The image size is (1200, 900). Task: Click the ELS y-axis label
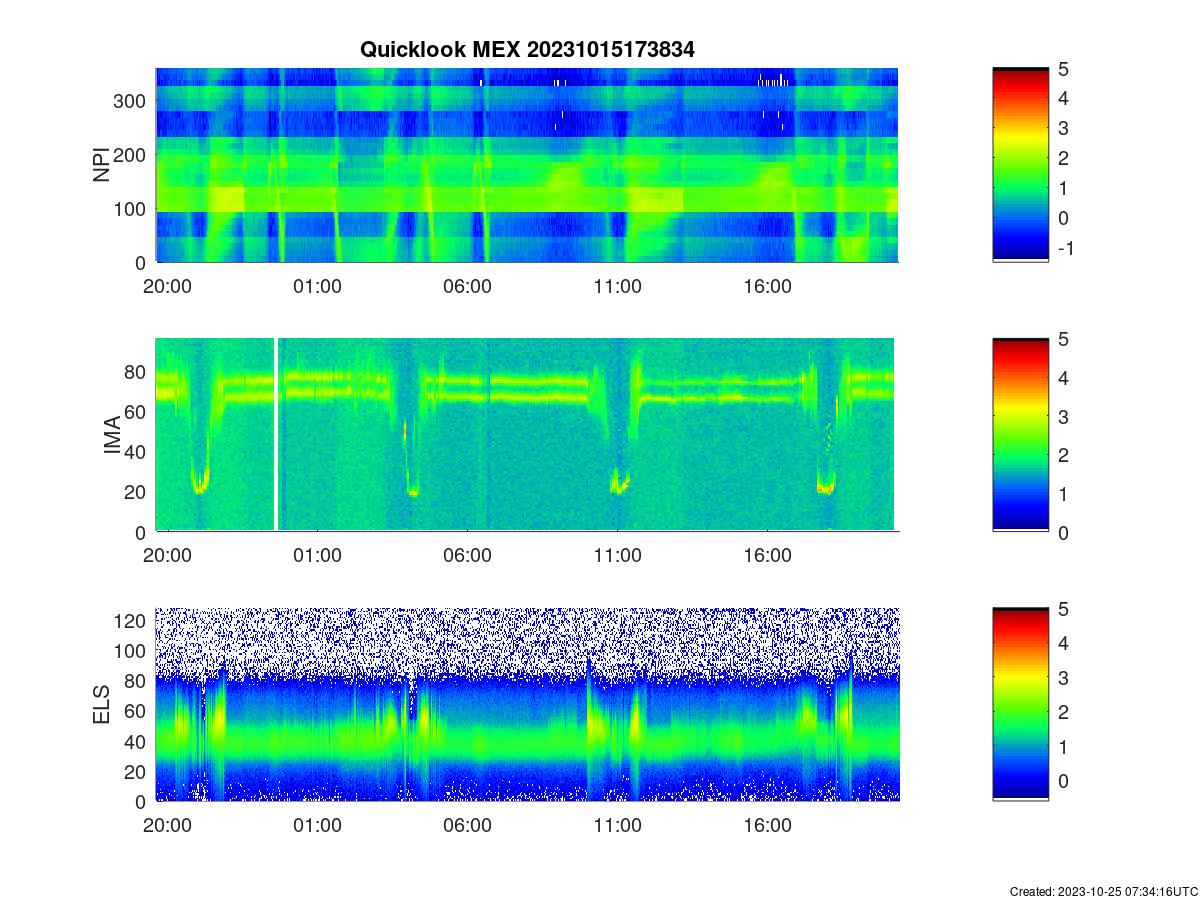pyautogui.click(x=103, y=705)
